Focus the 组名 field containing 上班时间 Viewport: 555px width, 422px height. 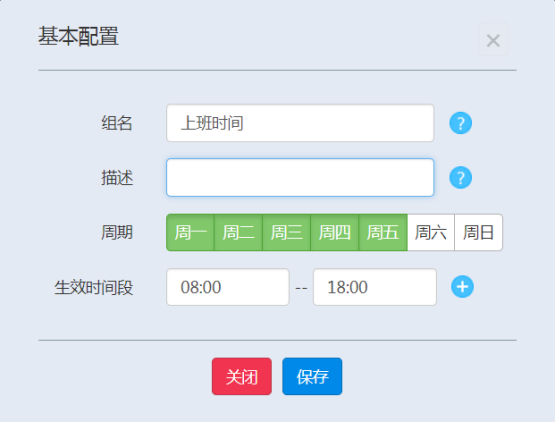pyautogui.click(x=300, y=123)
